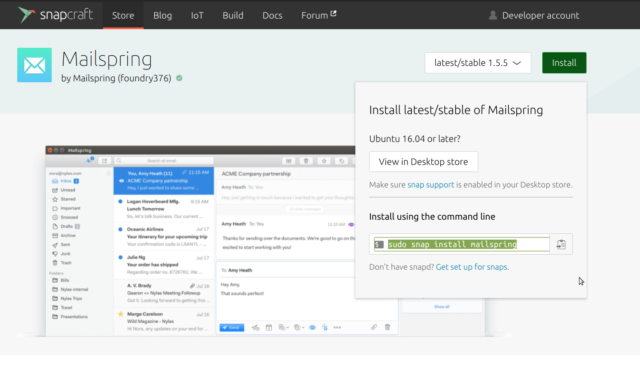Select the sudo snap install mailspring command field
The image size is (640, 374).
[x=461, y=244]
